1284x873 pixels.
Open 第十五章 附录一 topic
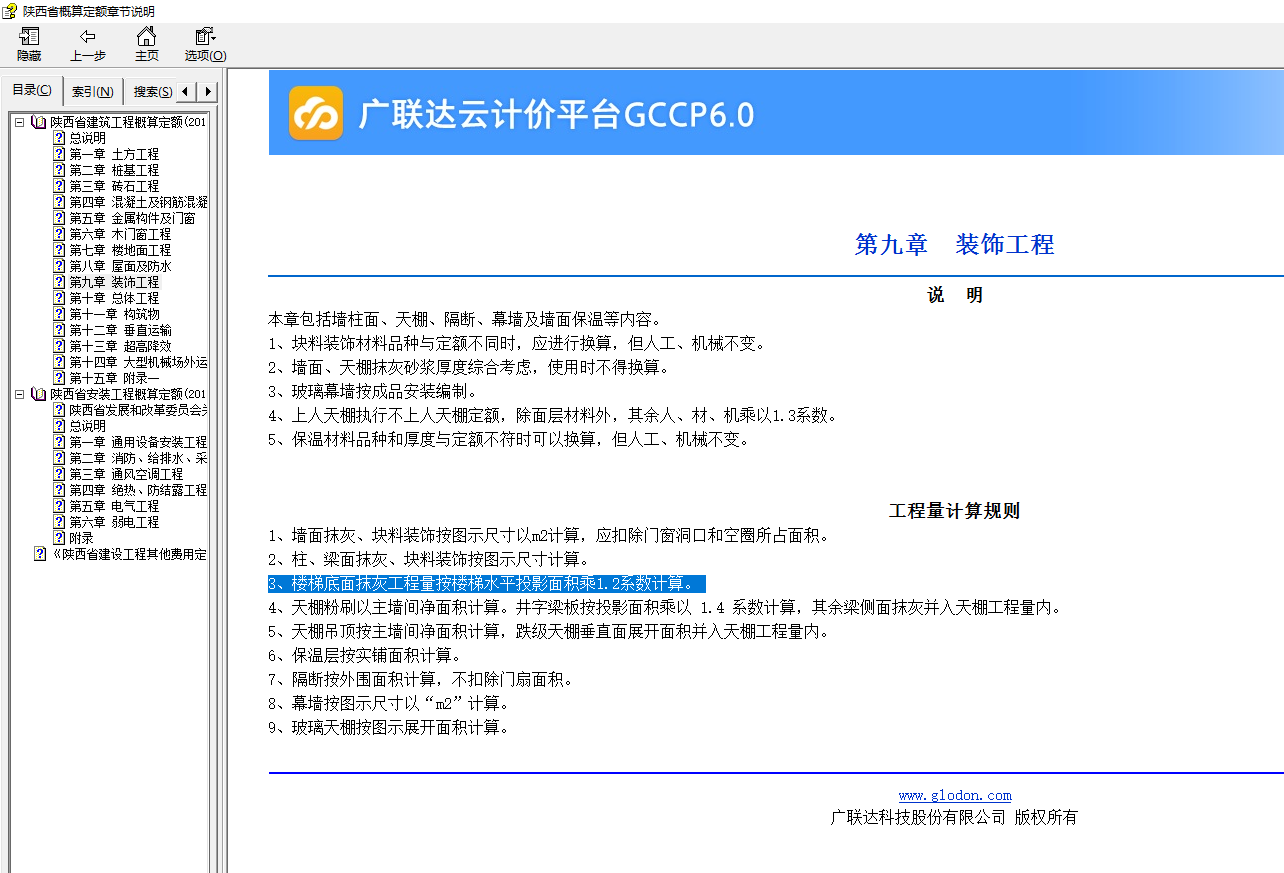[114, 378]
